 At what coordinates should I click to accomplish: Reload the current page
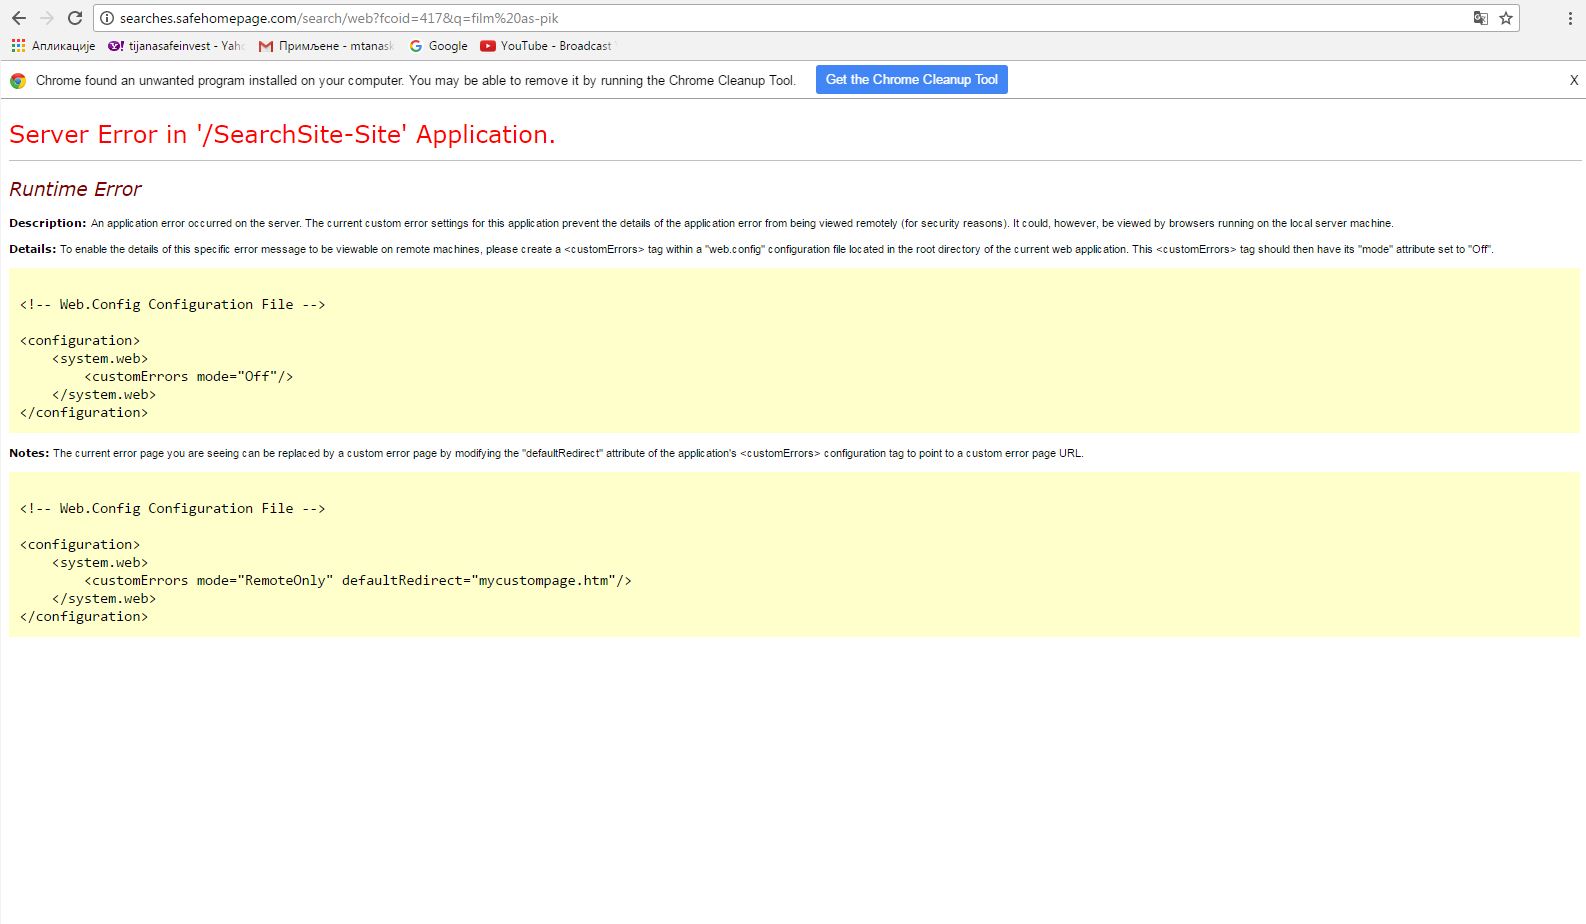[75, 18]
